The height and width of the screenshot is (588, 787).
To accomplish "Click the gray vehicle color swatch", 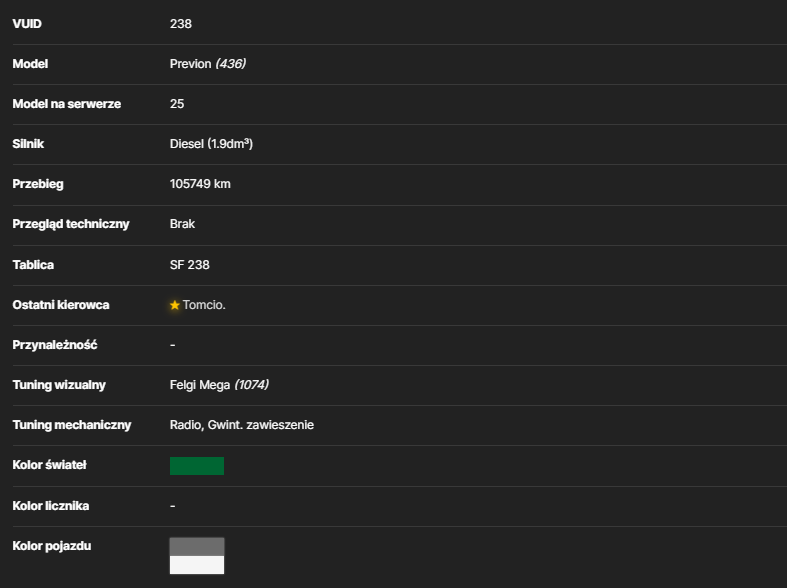I will [197, 547].
